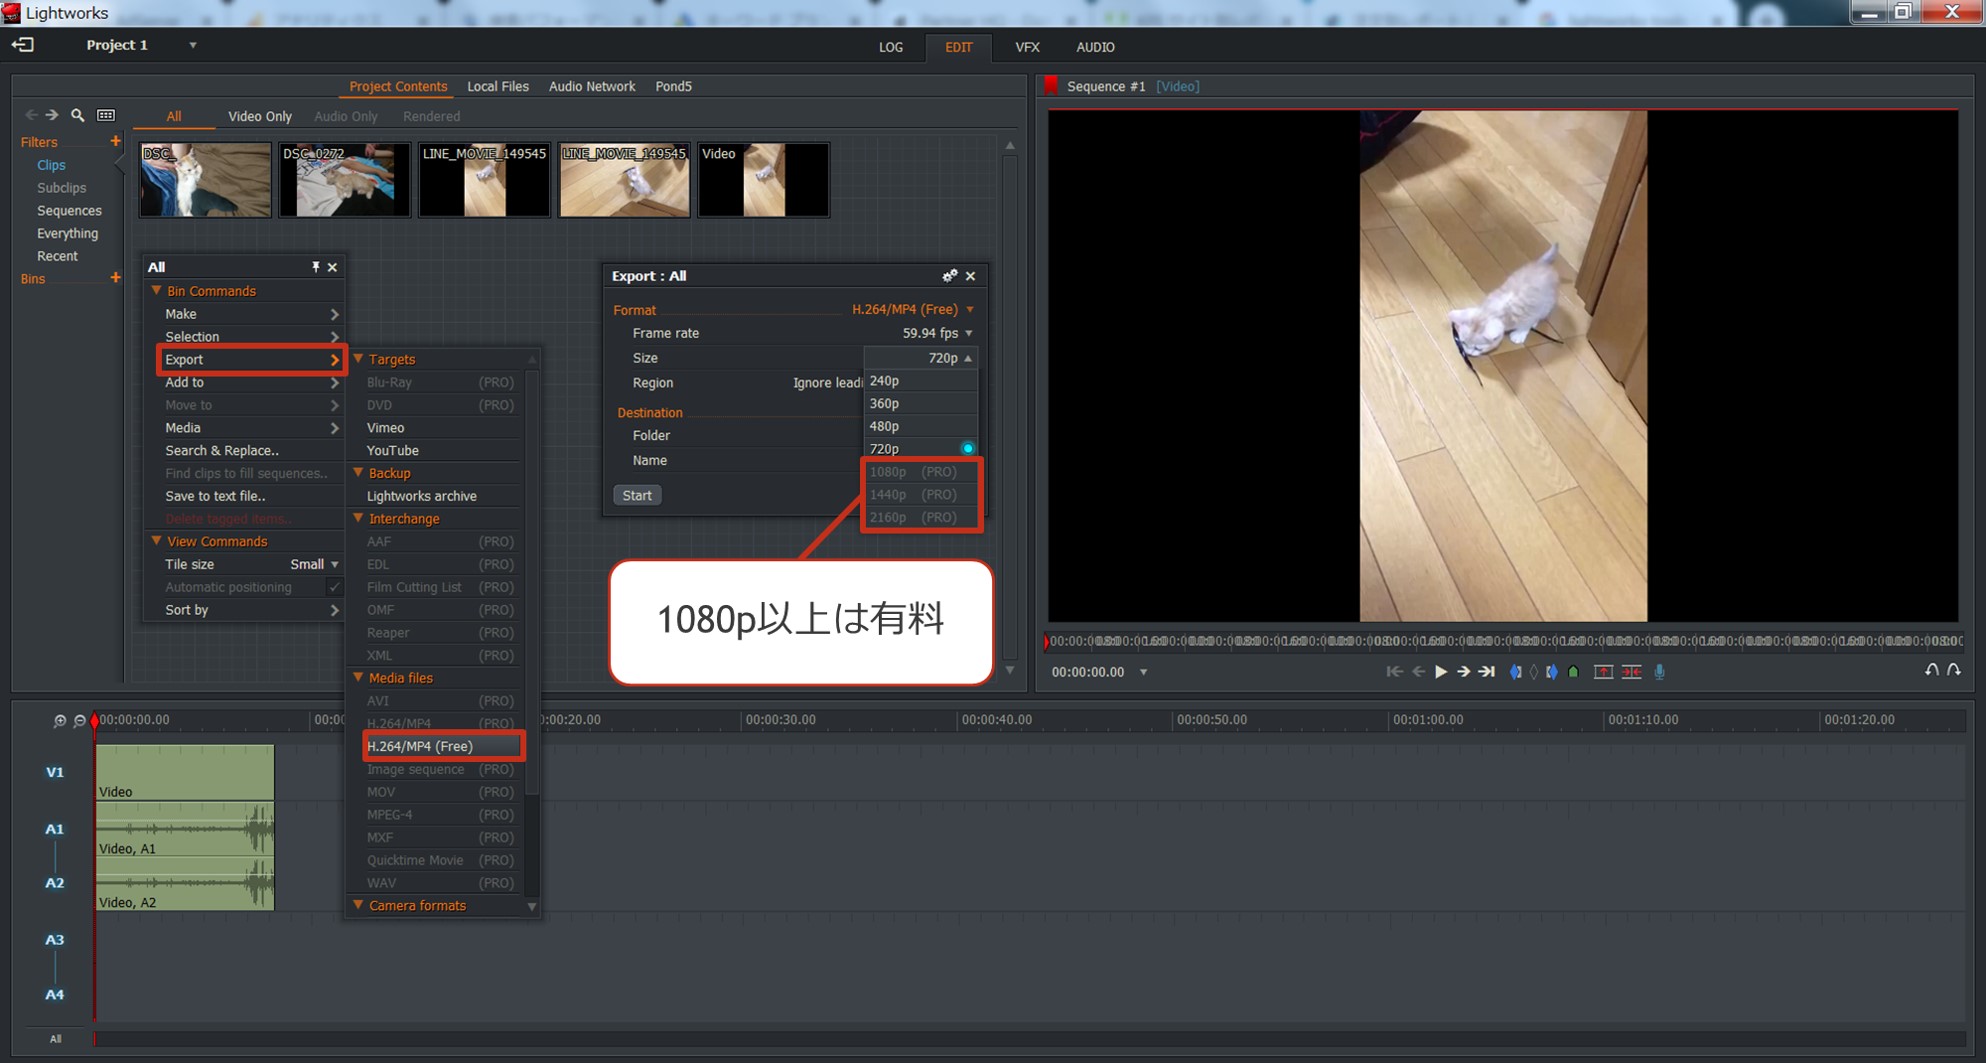The width and height of the screenshot is (1986, 1063).
Task: Clear marks with the diamond icon
Action: [1534, 672]
